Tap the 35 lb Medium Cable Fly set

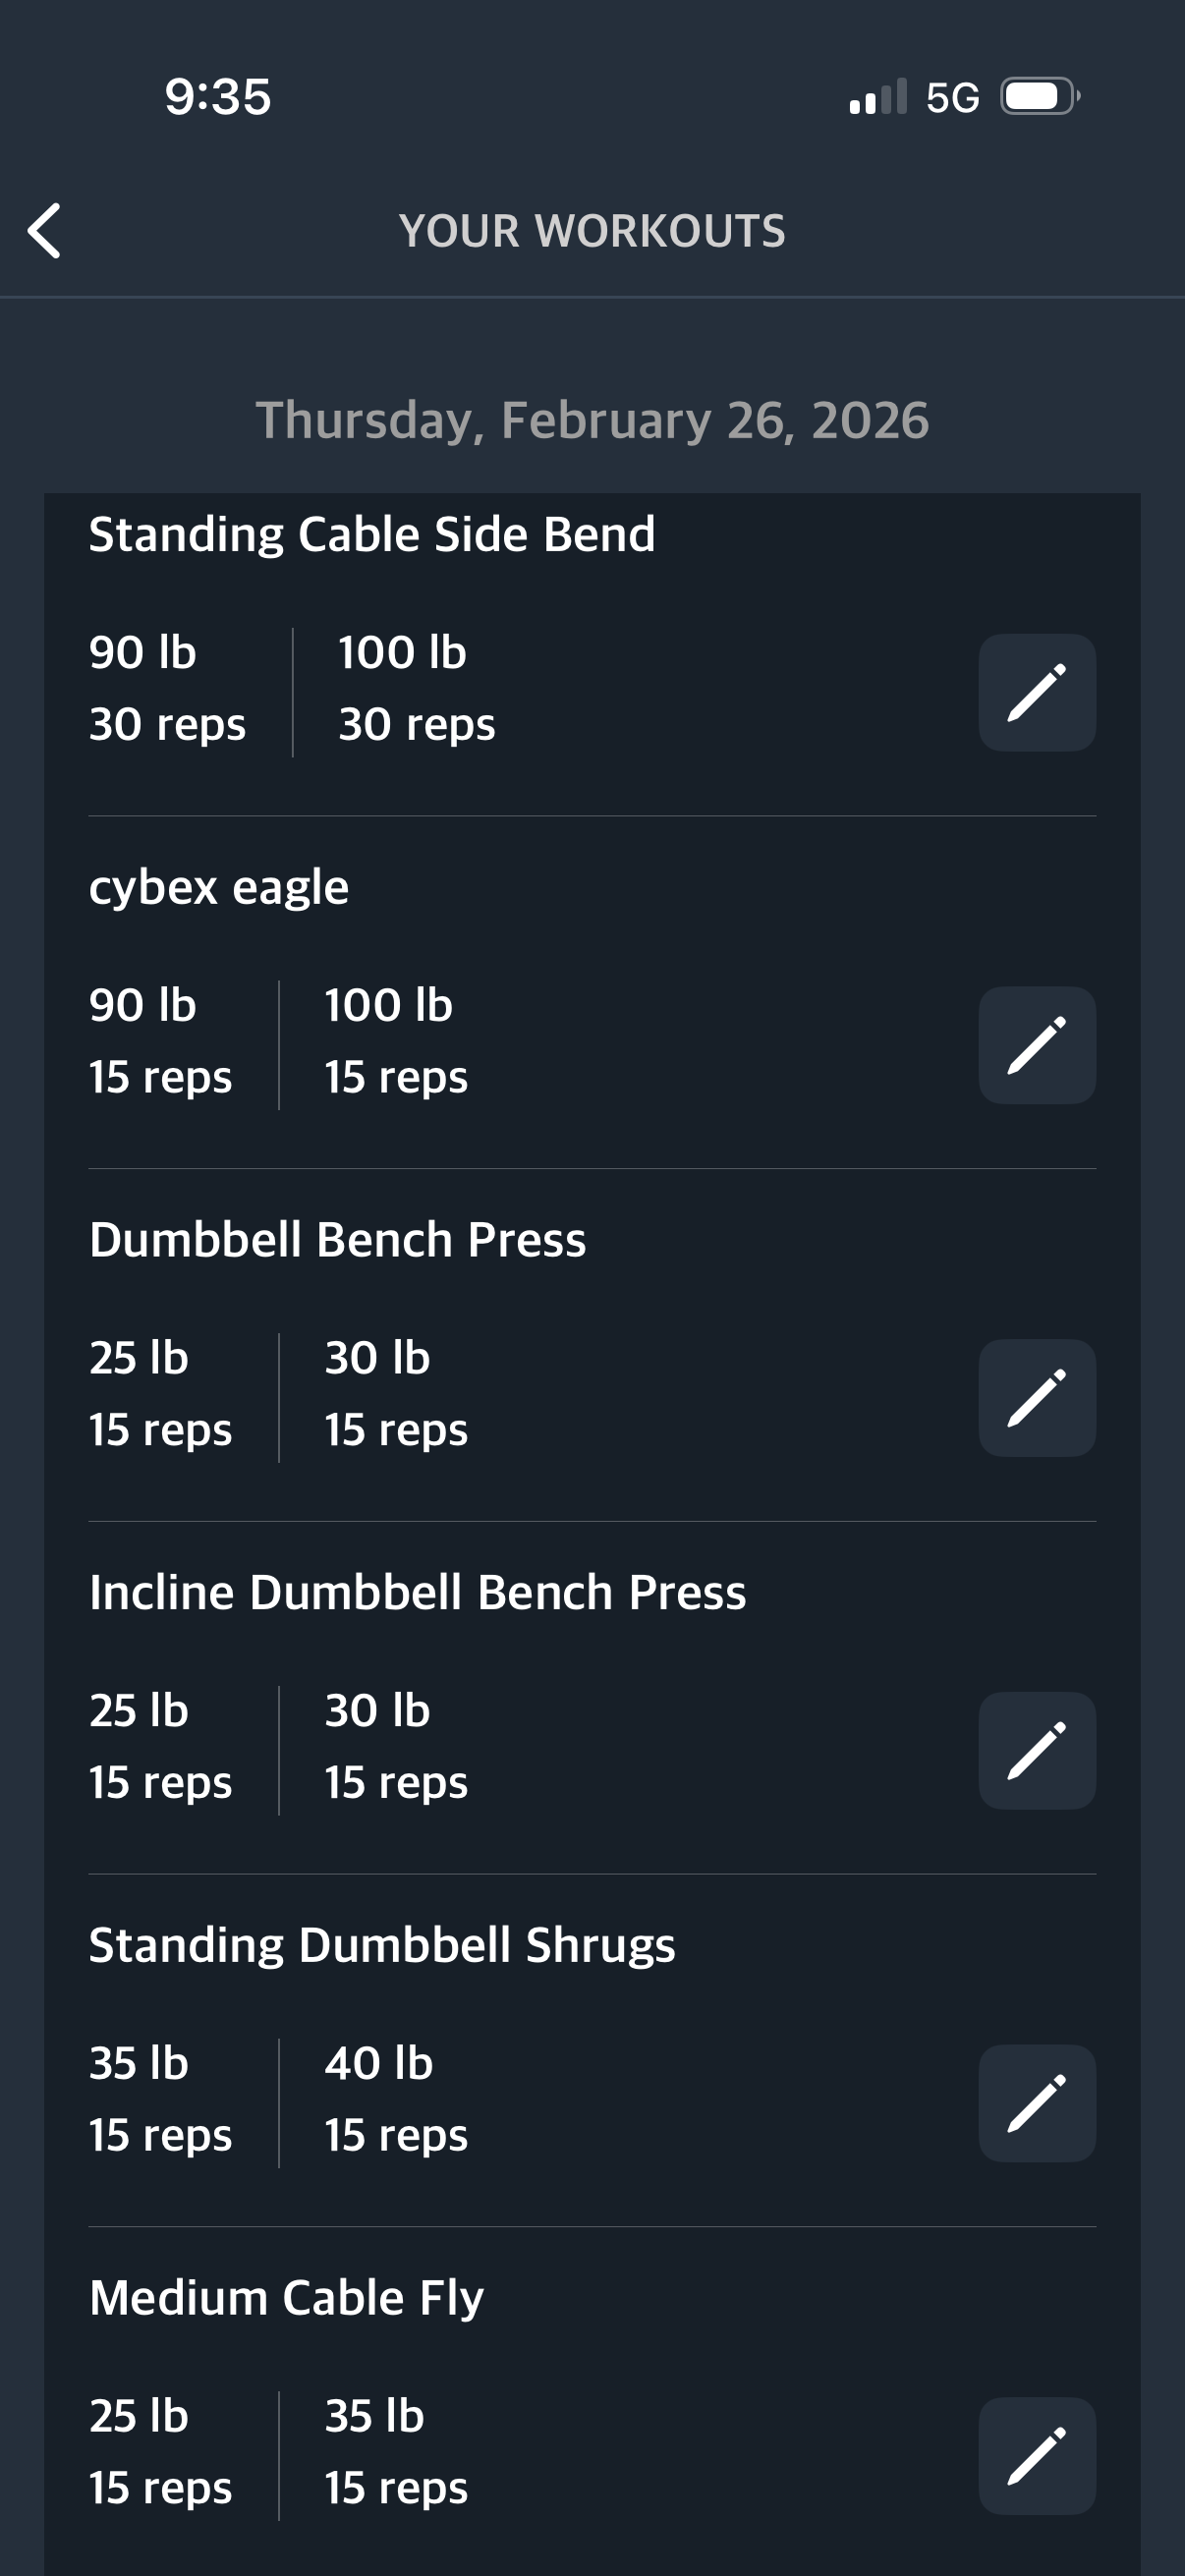coord(396,2451)
